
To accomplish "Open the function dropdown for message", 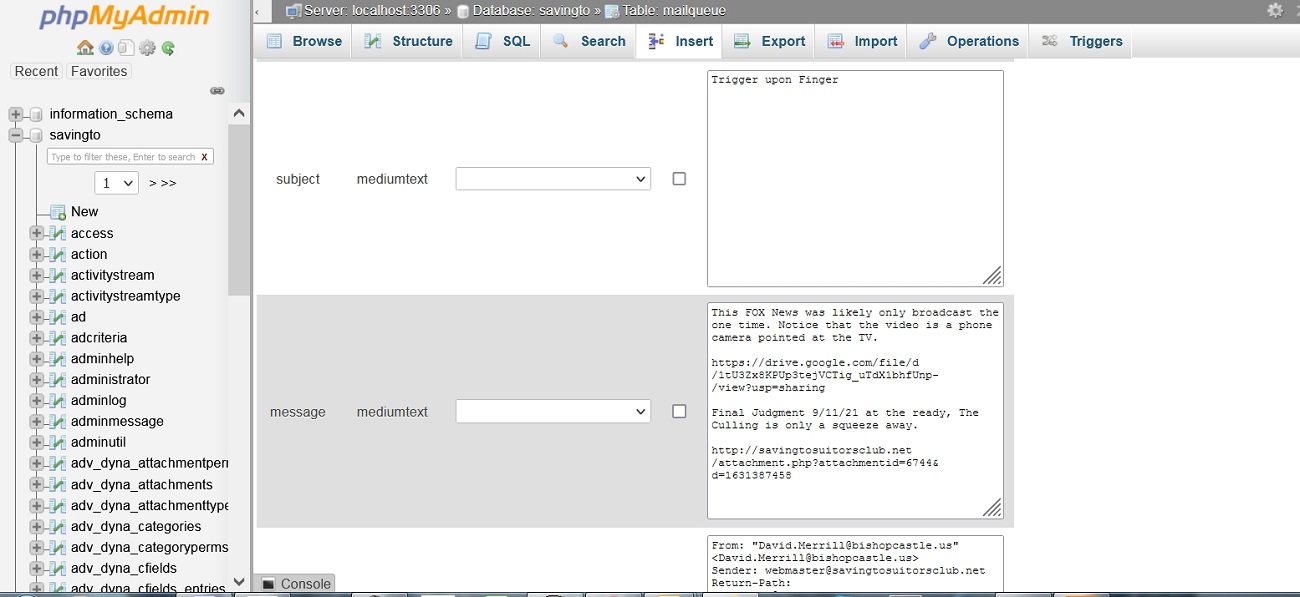I will click(x=553, y=411).
